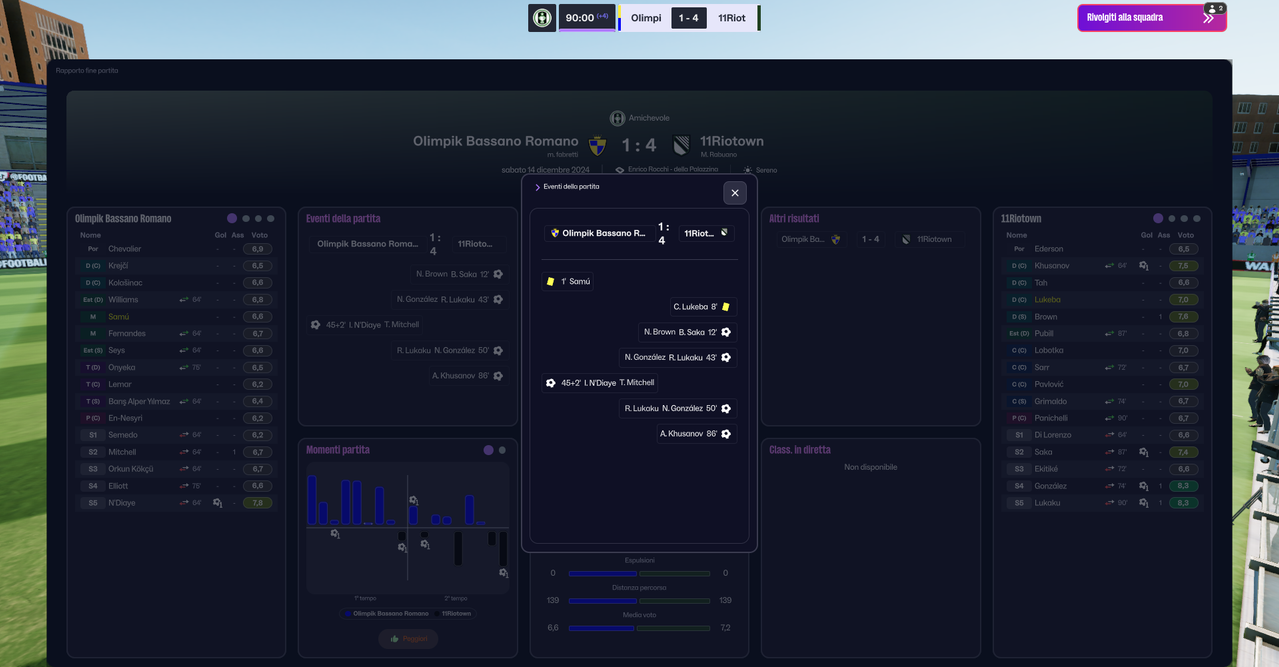Click the Rivolgiti alla squadra button

[x=1152, y=18]
